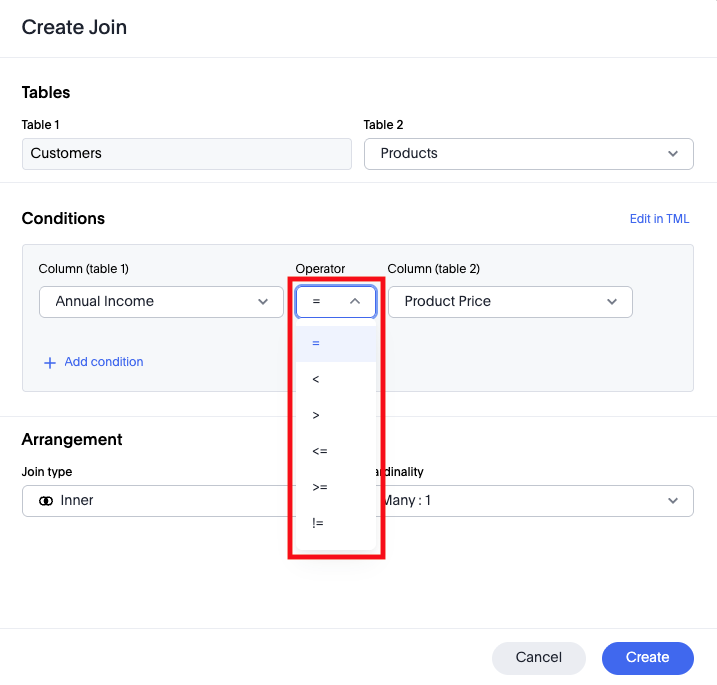
Task: Click the Add condition text
Action: (104, 362)
